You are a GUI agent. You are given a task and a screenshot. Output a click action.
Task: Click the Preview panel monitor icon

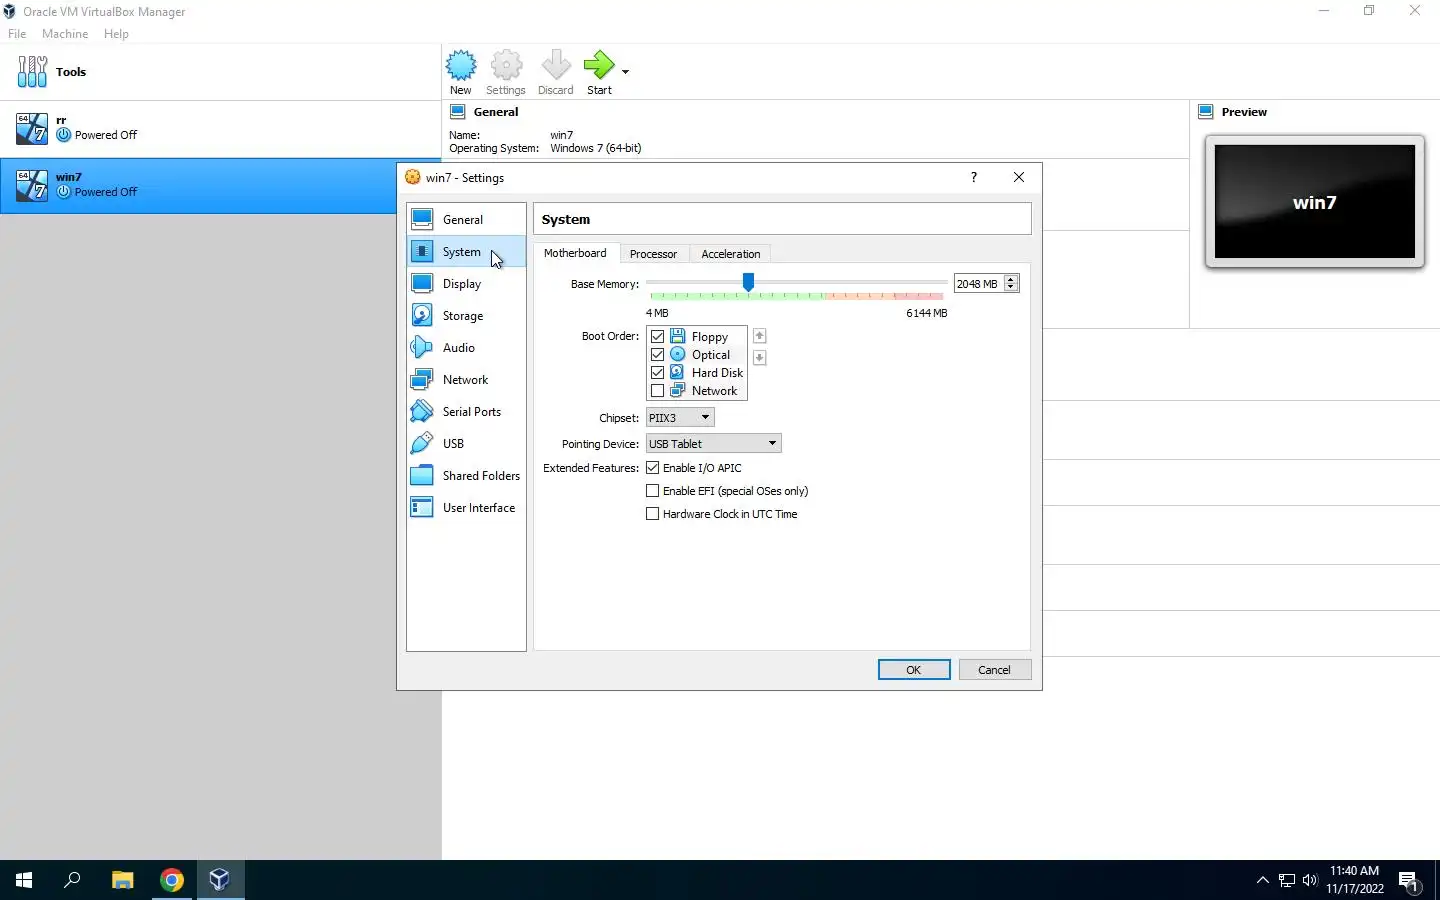(x=1206, y=112)
